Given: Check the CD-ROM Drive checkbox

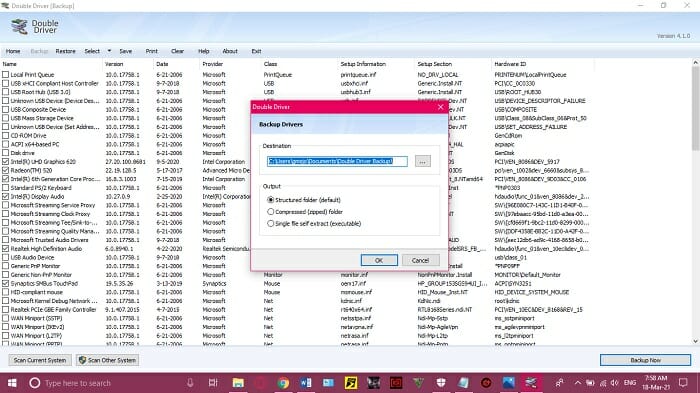Looking at the screenshot, I should (x=5, y=136).
